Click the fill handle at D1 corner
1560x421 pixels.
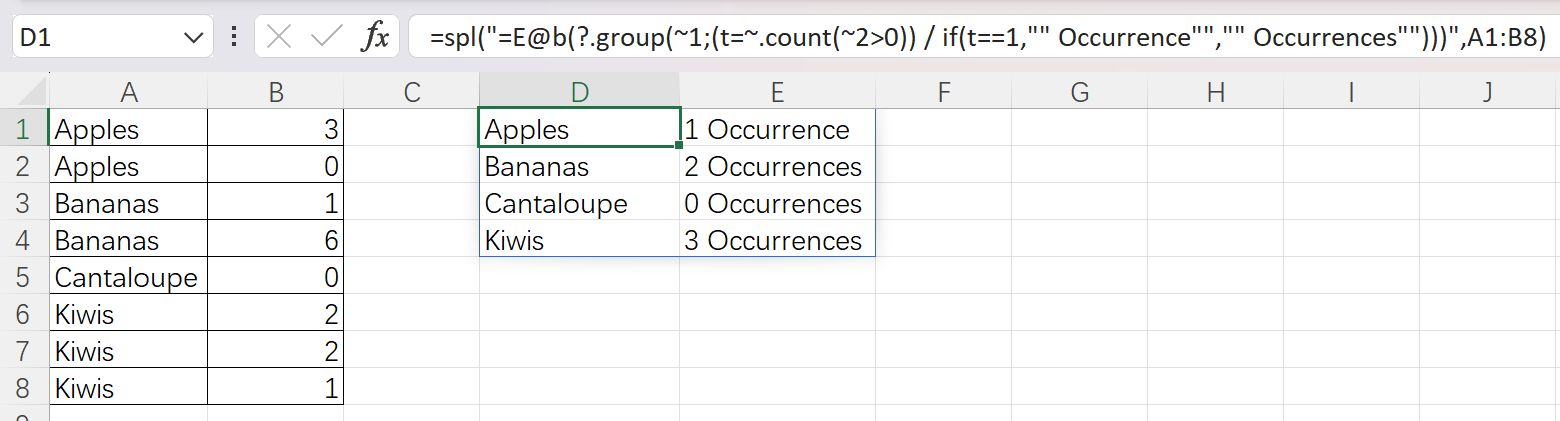(x=679, y=146)
